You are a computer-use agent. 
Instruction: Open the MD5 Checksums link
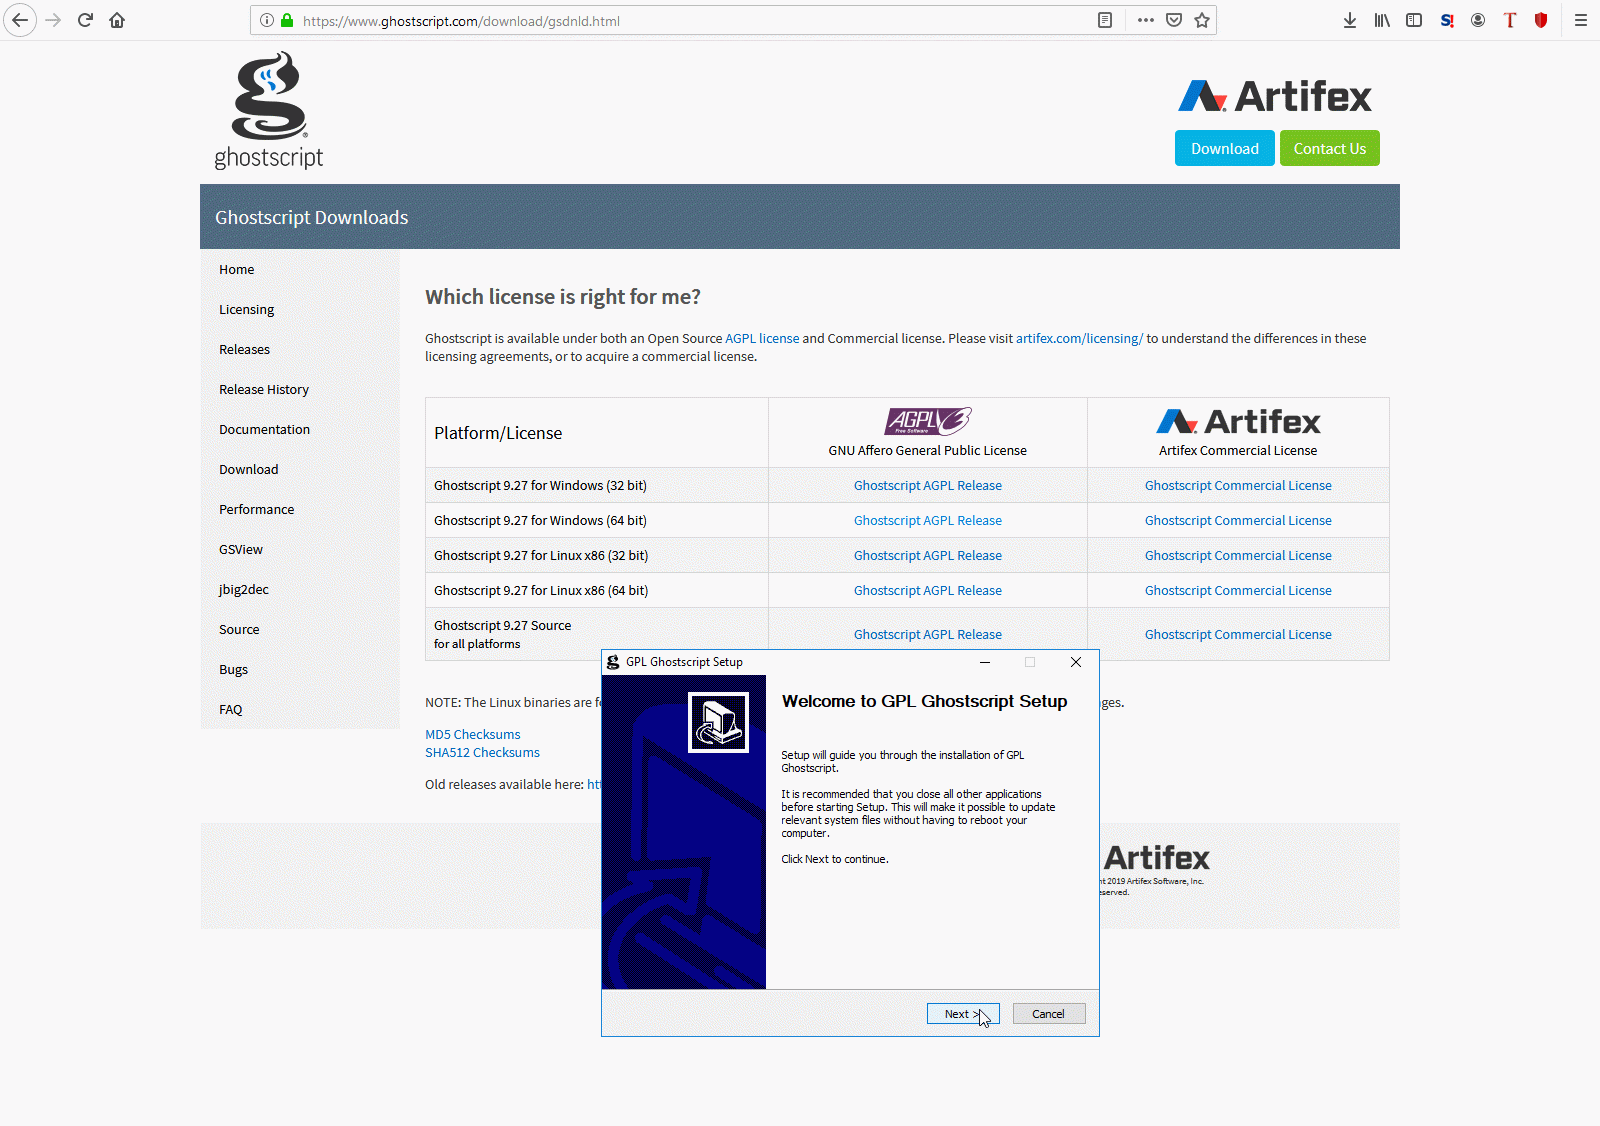coord(473,734)
